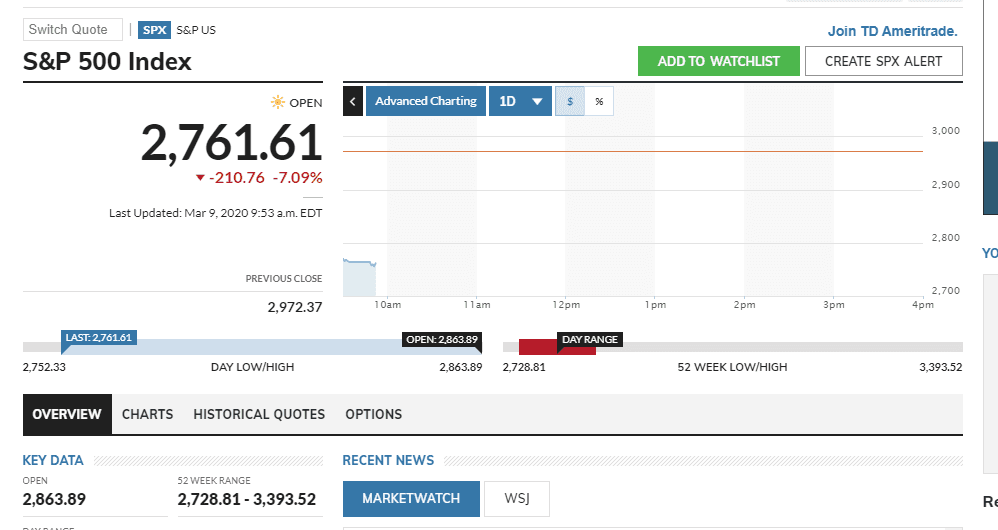Open Advanced Charting
998x530 pixels.
pyautogui.click(x=426, y=101)
